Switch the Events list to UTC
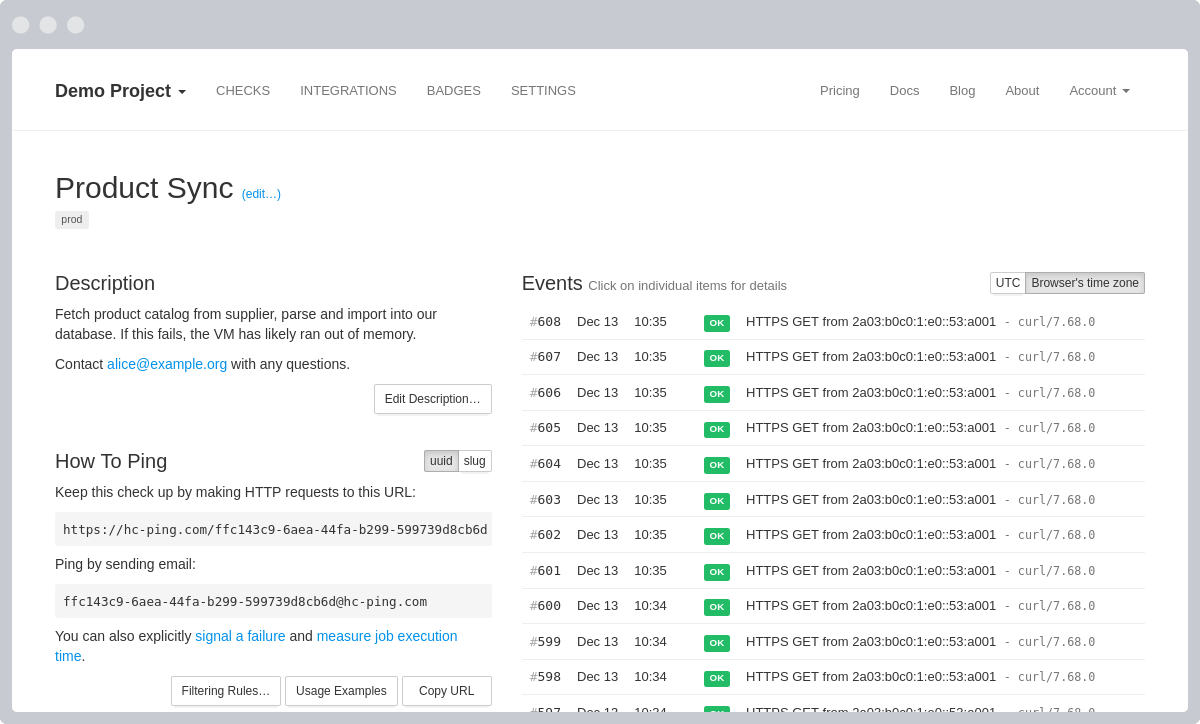The width and height of the screenshot is (1200, 724). (x=1007, y=283)
